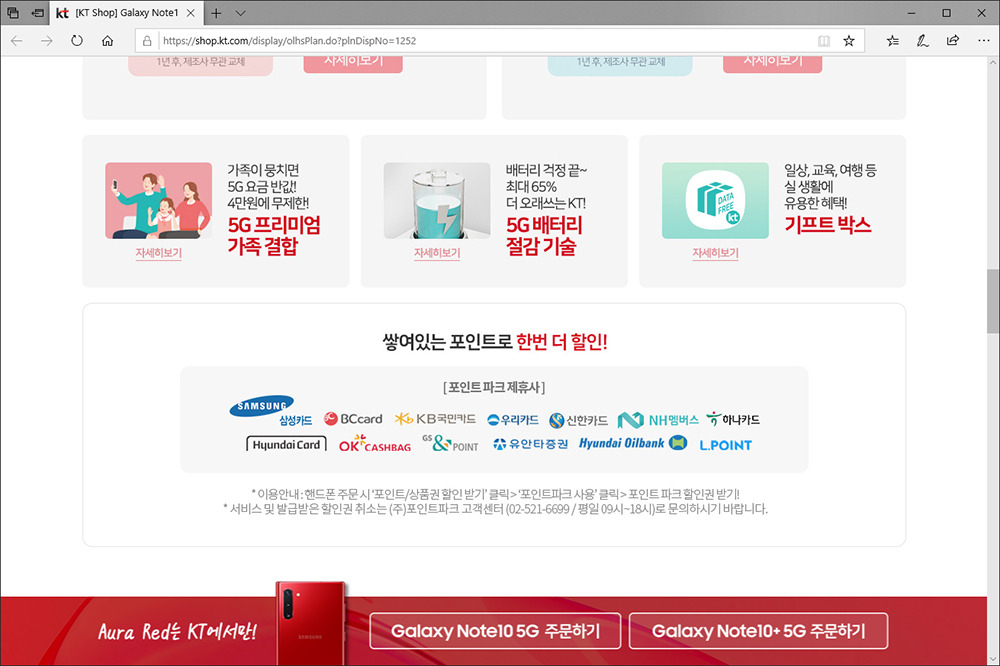Open browser settings and more menu
This screenshot has width=1000, height=666.
pyautogui.click(x=983, y=41)
